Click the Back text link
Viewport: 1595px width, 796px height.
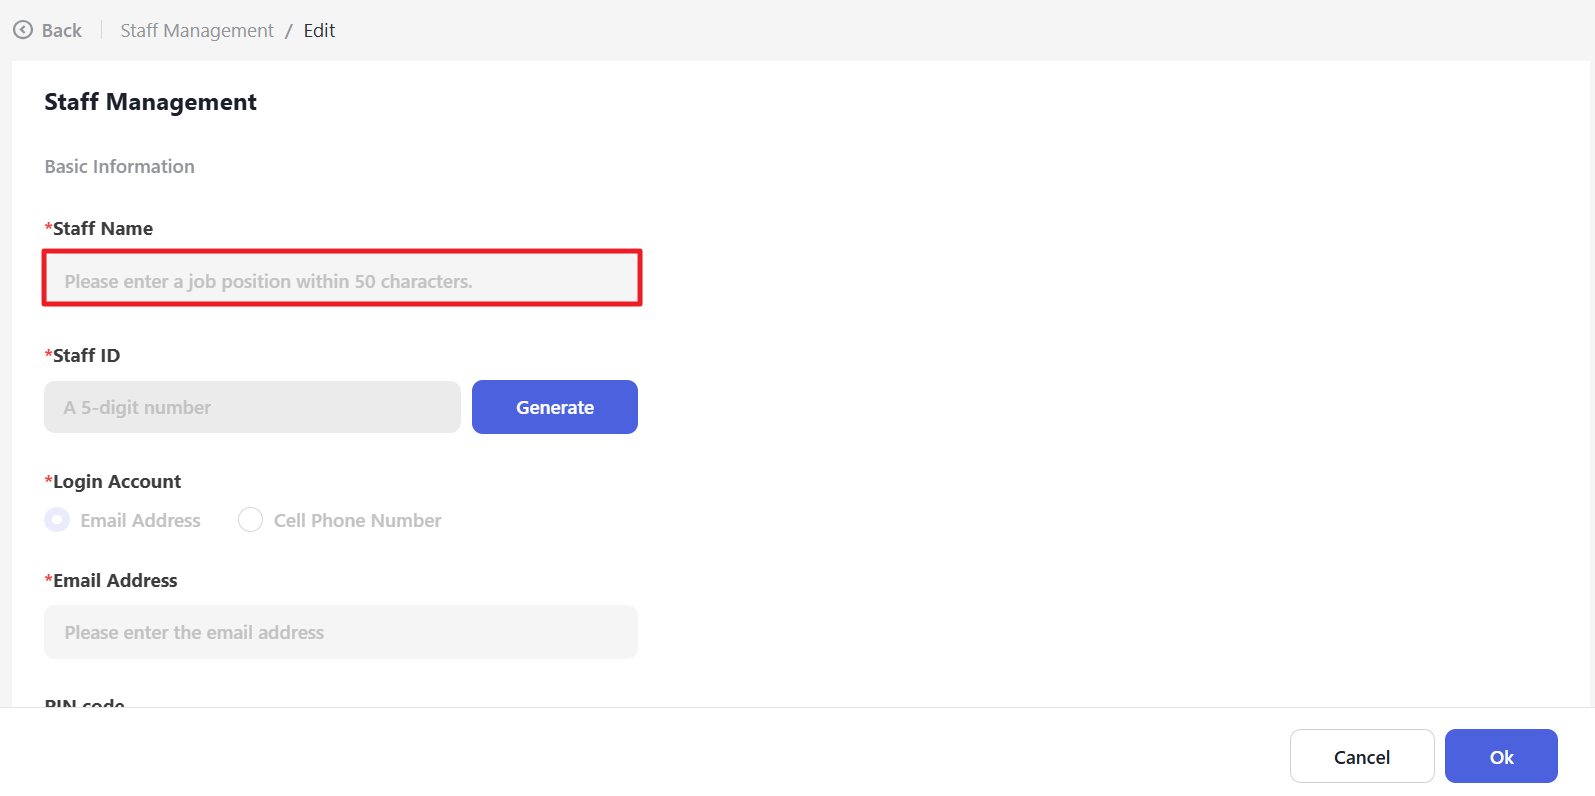(x=62, y=31)
